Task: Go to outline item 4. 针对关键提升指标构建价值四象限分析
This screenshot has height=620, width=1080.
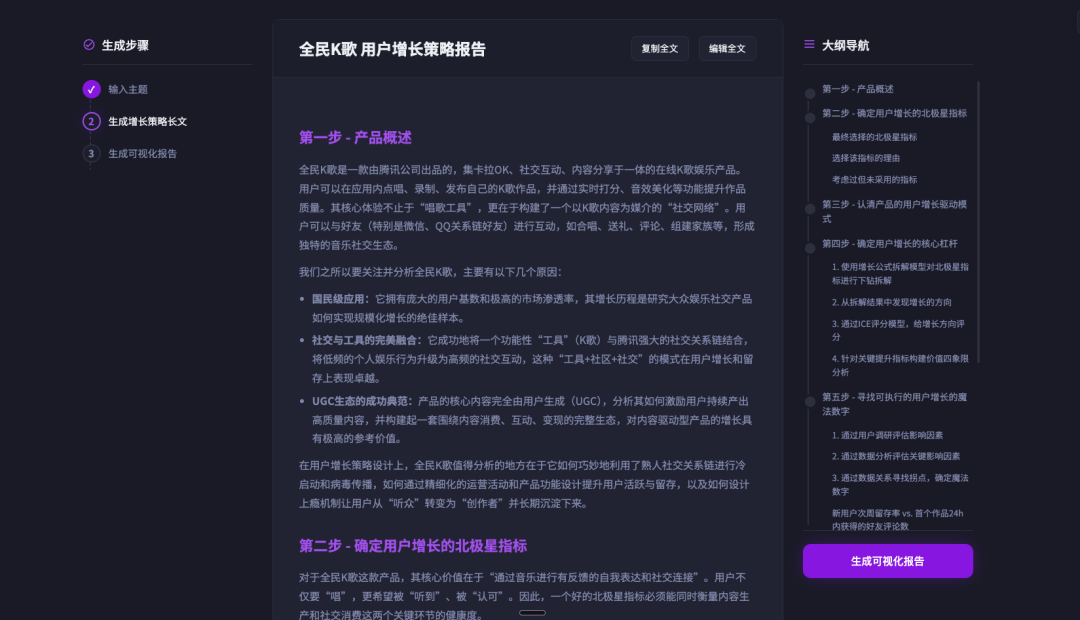Action: (900, 365)
